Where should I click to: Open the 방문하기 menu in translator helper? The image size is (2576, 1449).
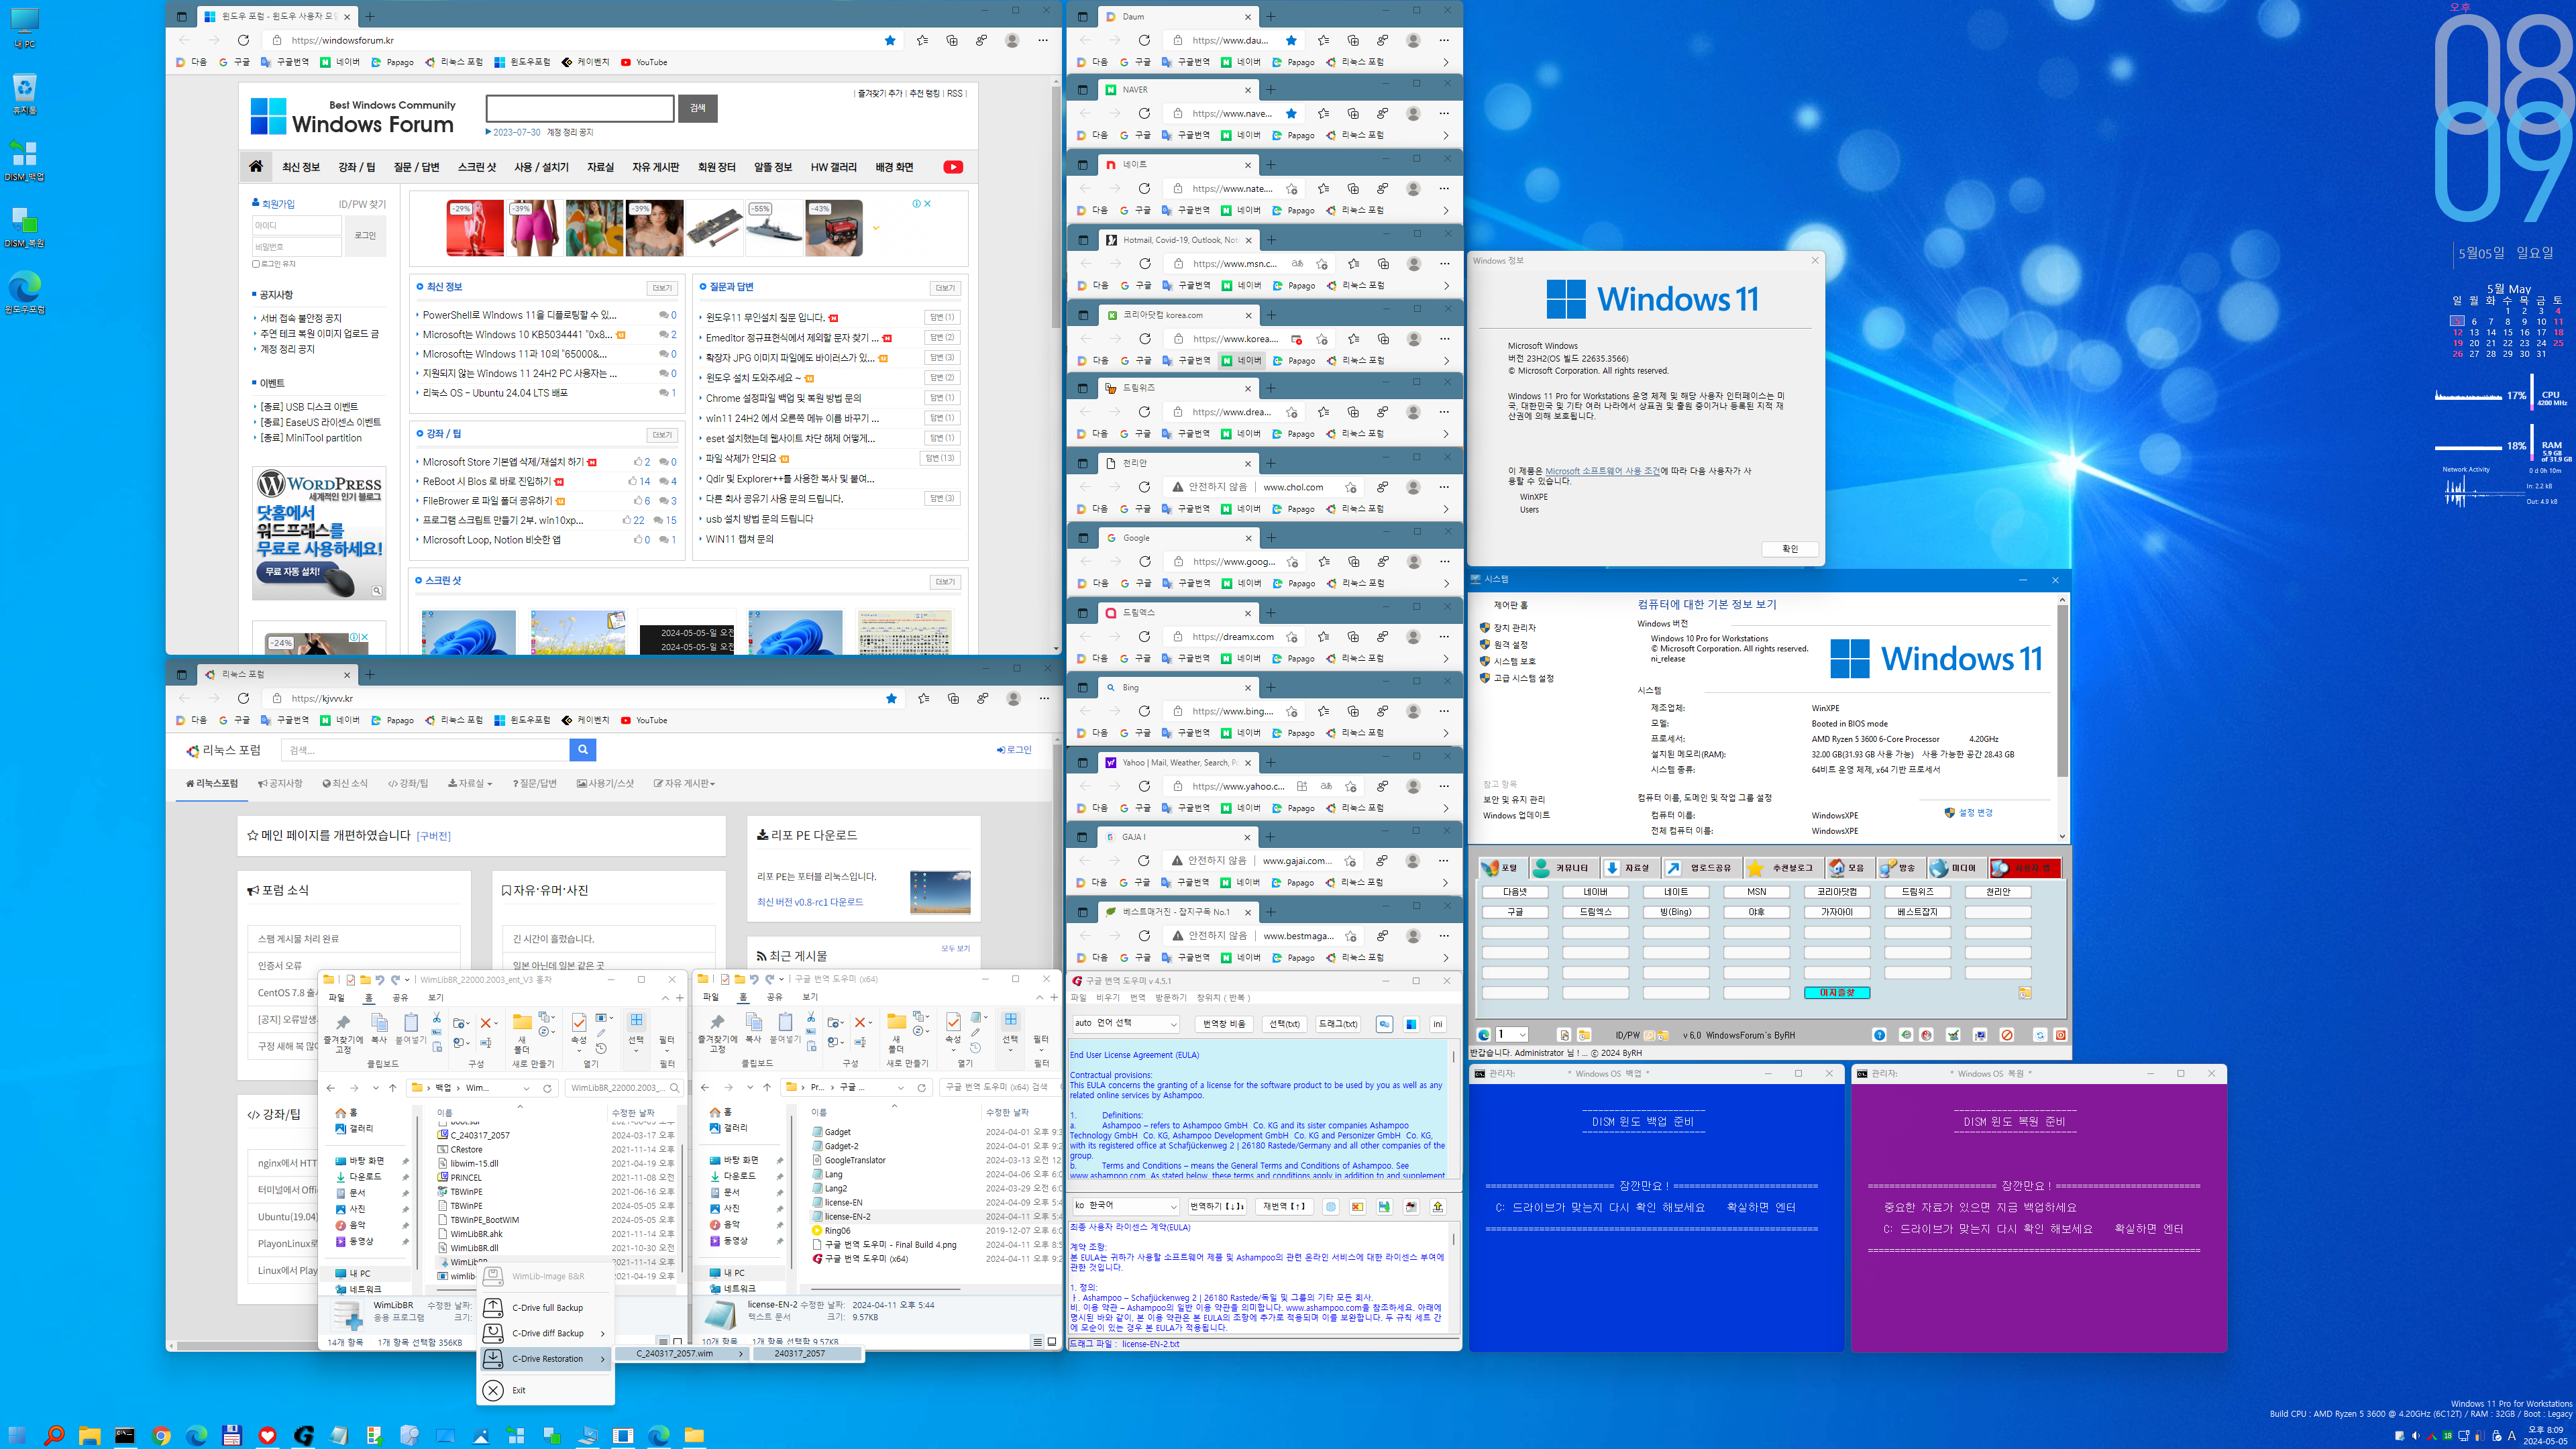pos(1171,997)
